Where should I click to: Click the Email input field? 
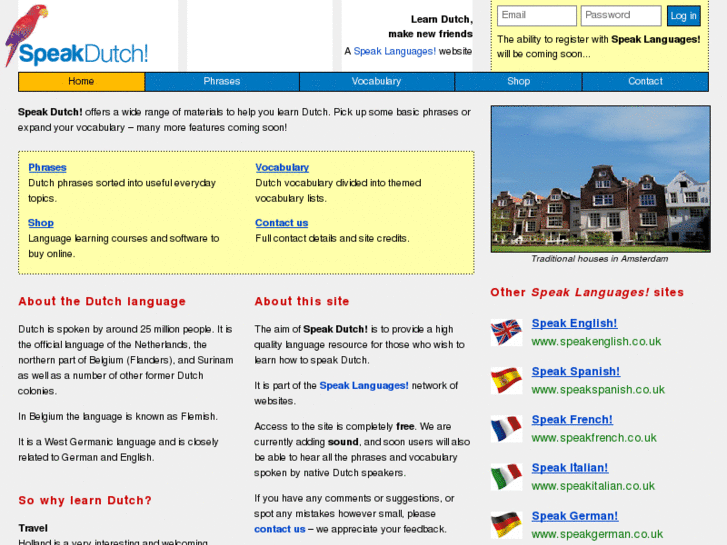pos(536,15)
